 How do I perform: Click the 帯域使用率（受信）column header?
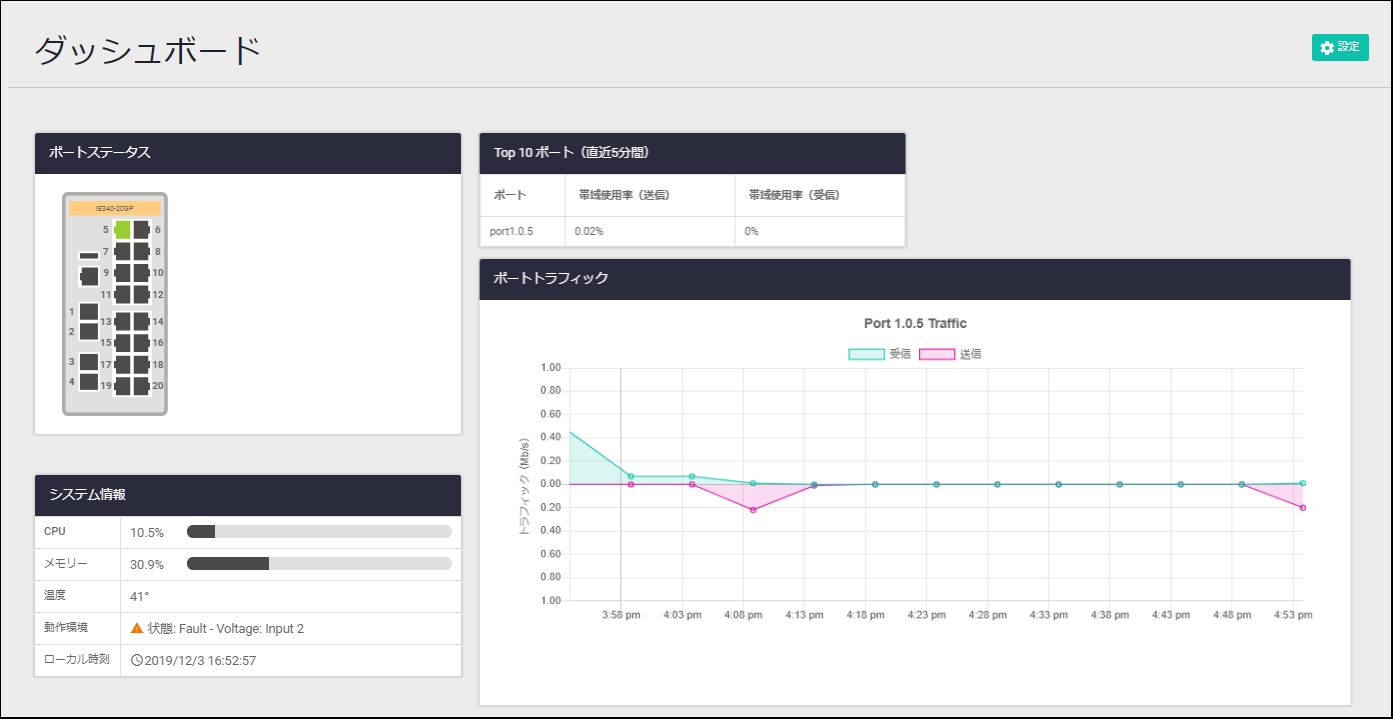[x=794, y=195]
